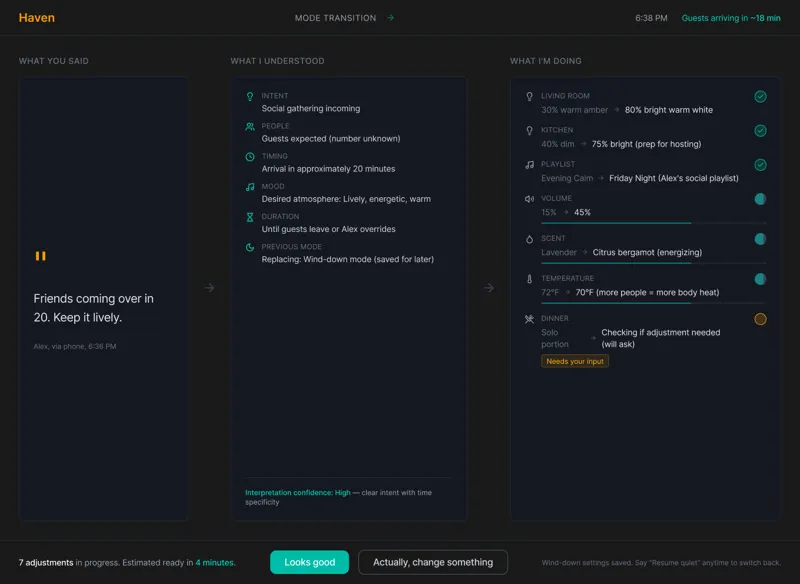Click the Volume progress bar
The width and height of the screenshot is (800, 584).
(653, 223)
